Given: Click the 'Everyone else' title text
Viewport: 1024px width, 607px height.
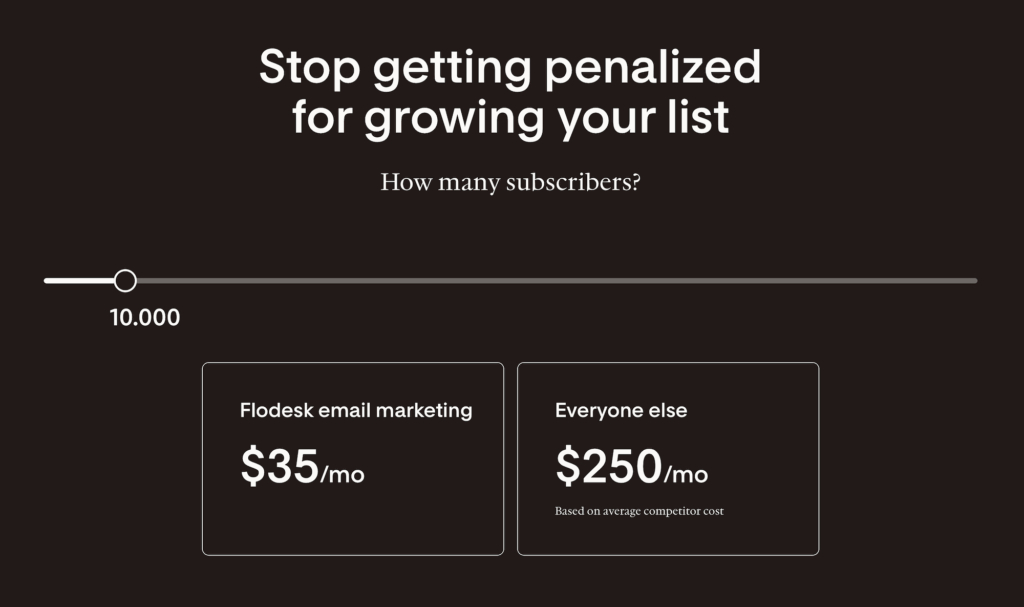Looking at the screenshot, I should tap(621, 410).
